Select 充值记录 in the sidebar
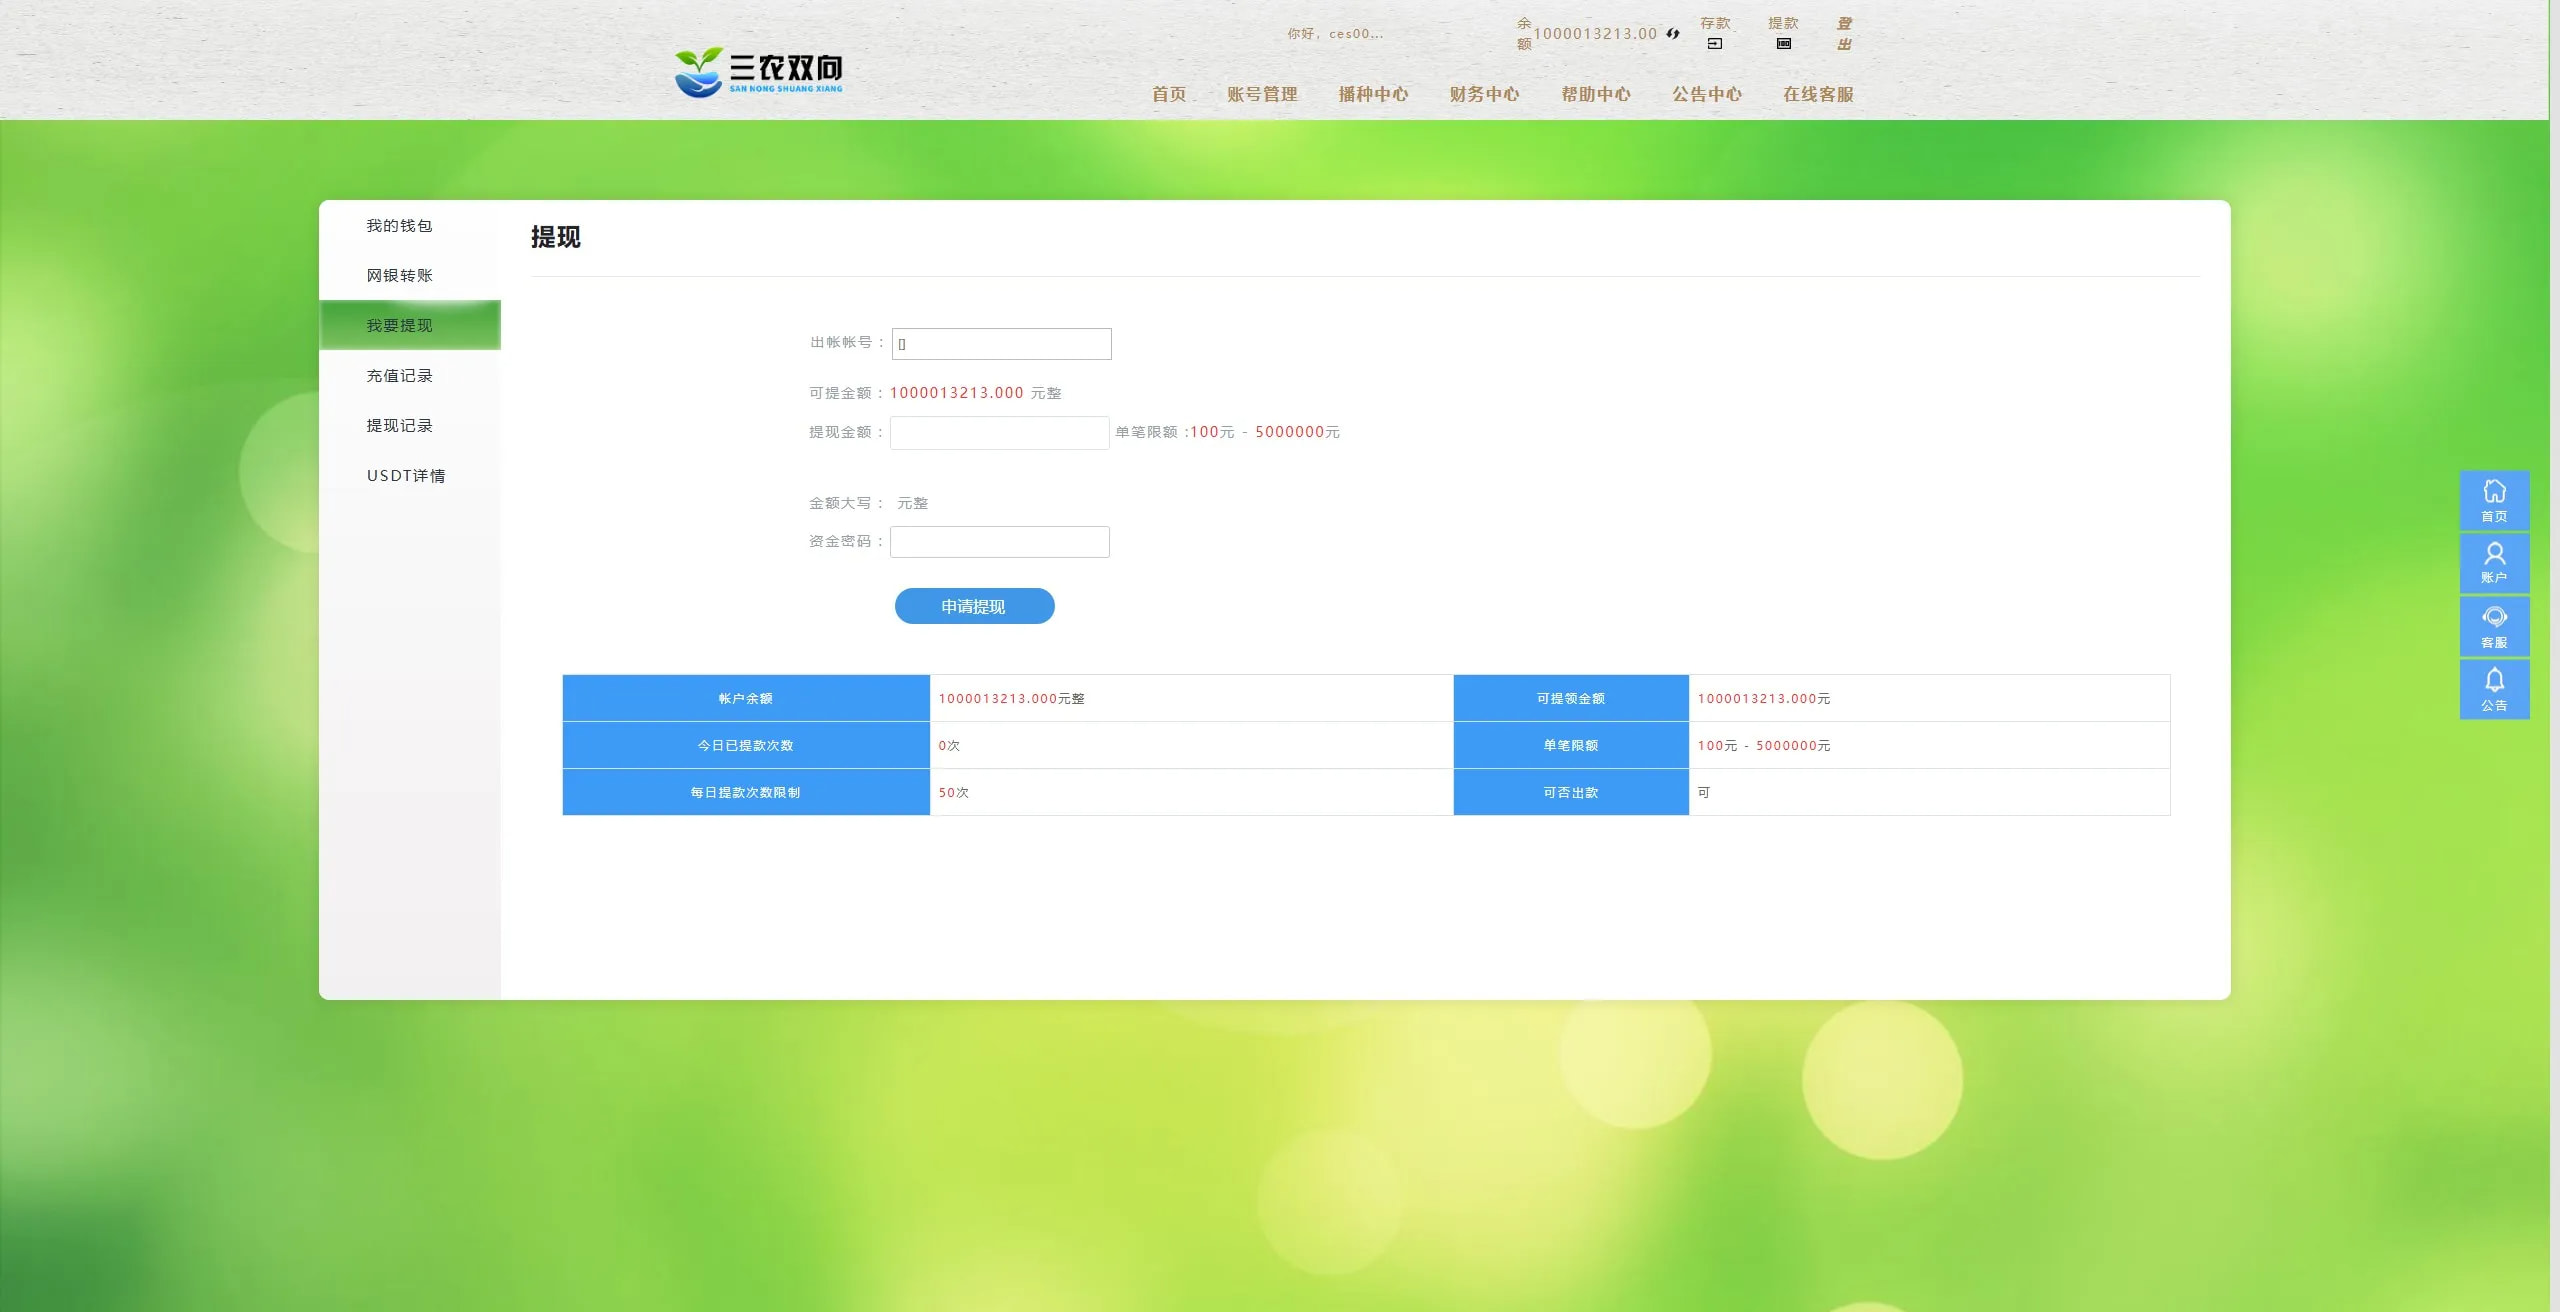This screenshot has width=2560, height=1312. click(409, 375)
